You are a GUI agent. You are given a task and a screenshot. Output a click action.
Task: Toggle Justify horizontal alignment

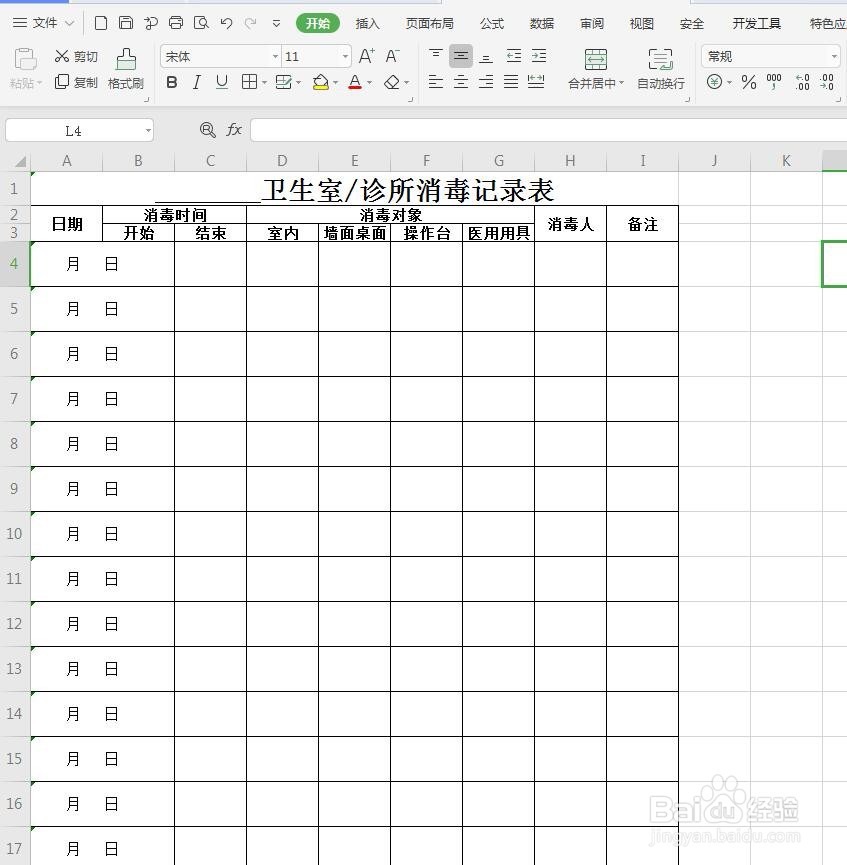click(511, 82)
